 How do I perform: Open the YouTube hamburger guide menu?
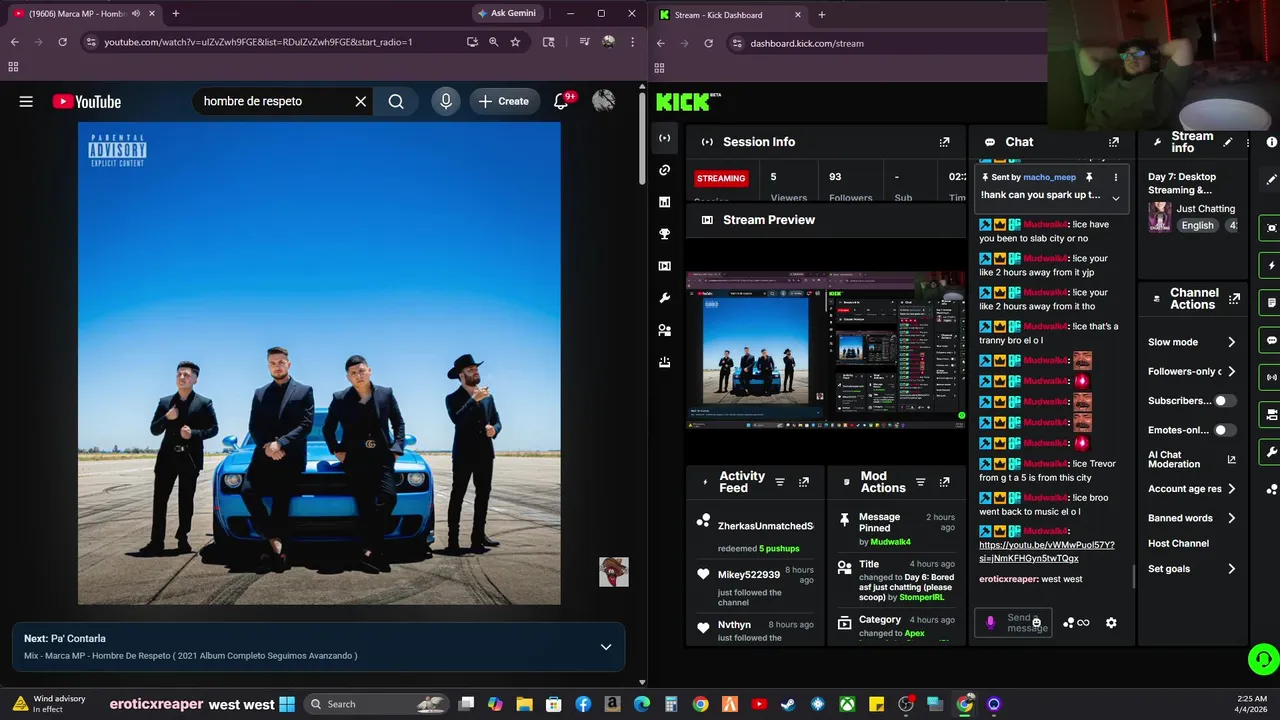(26, 101)
